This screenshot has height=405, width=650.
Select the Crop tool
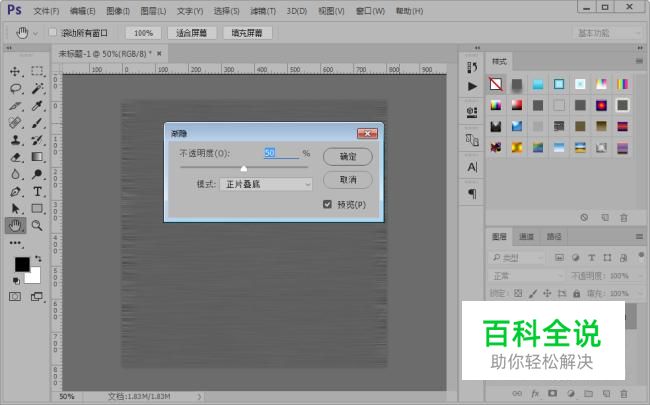point(15,106)
